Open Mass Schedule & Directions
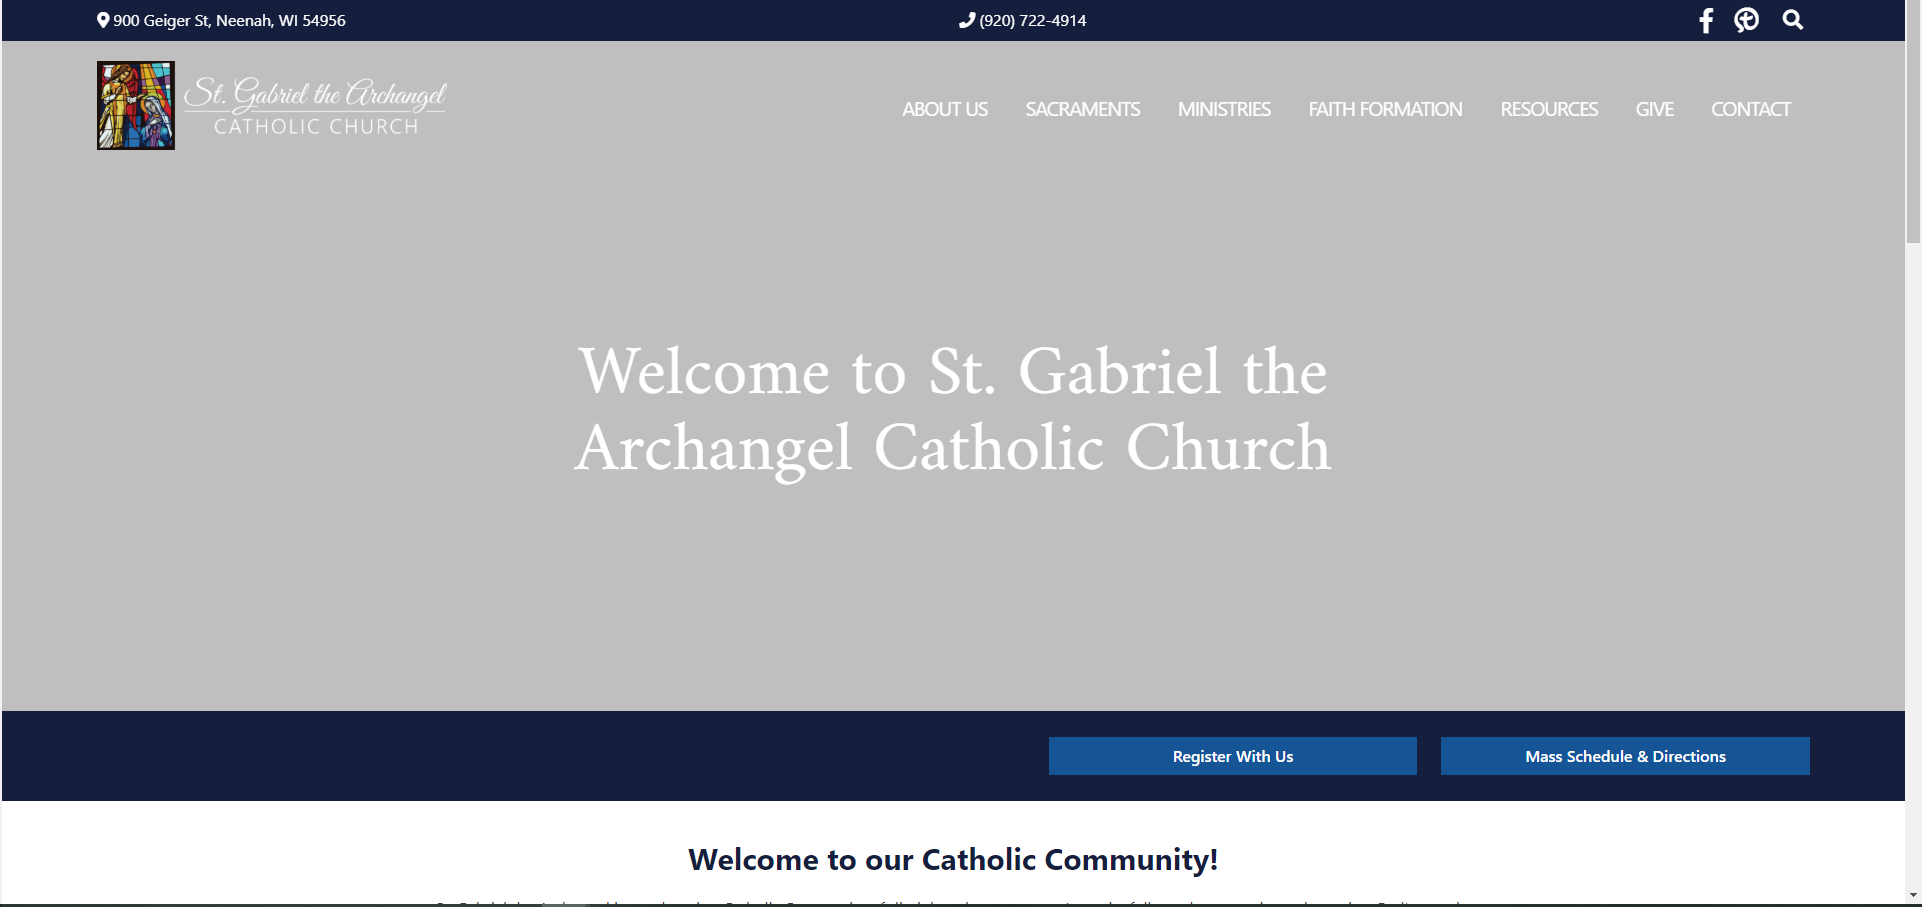 (x=1624, y=756)
